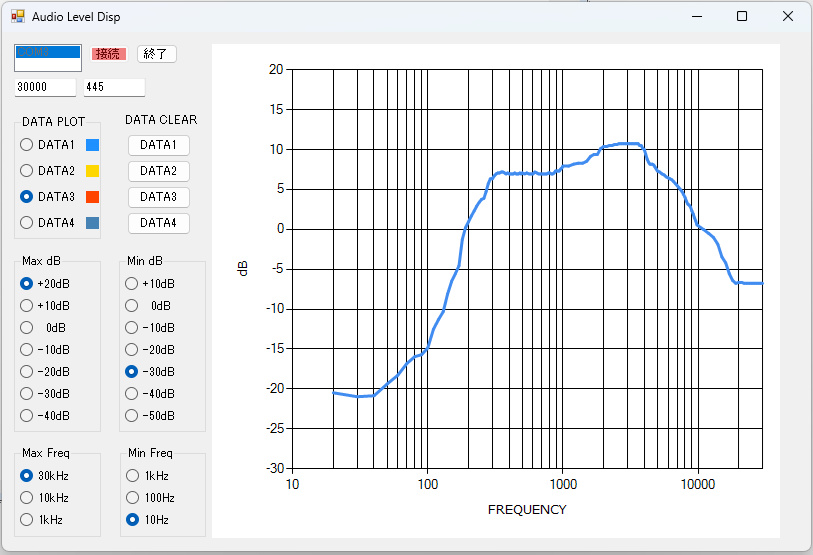Select COM3 in the port list
This screenshot has height=555, width=813.
(x=46, y=52)
